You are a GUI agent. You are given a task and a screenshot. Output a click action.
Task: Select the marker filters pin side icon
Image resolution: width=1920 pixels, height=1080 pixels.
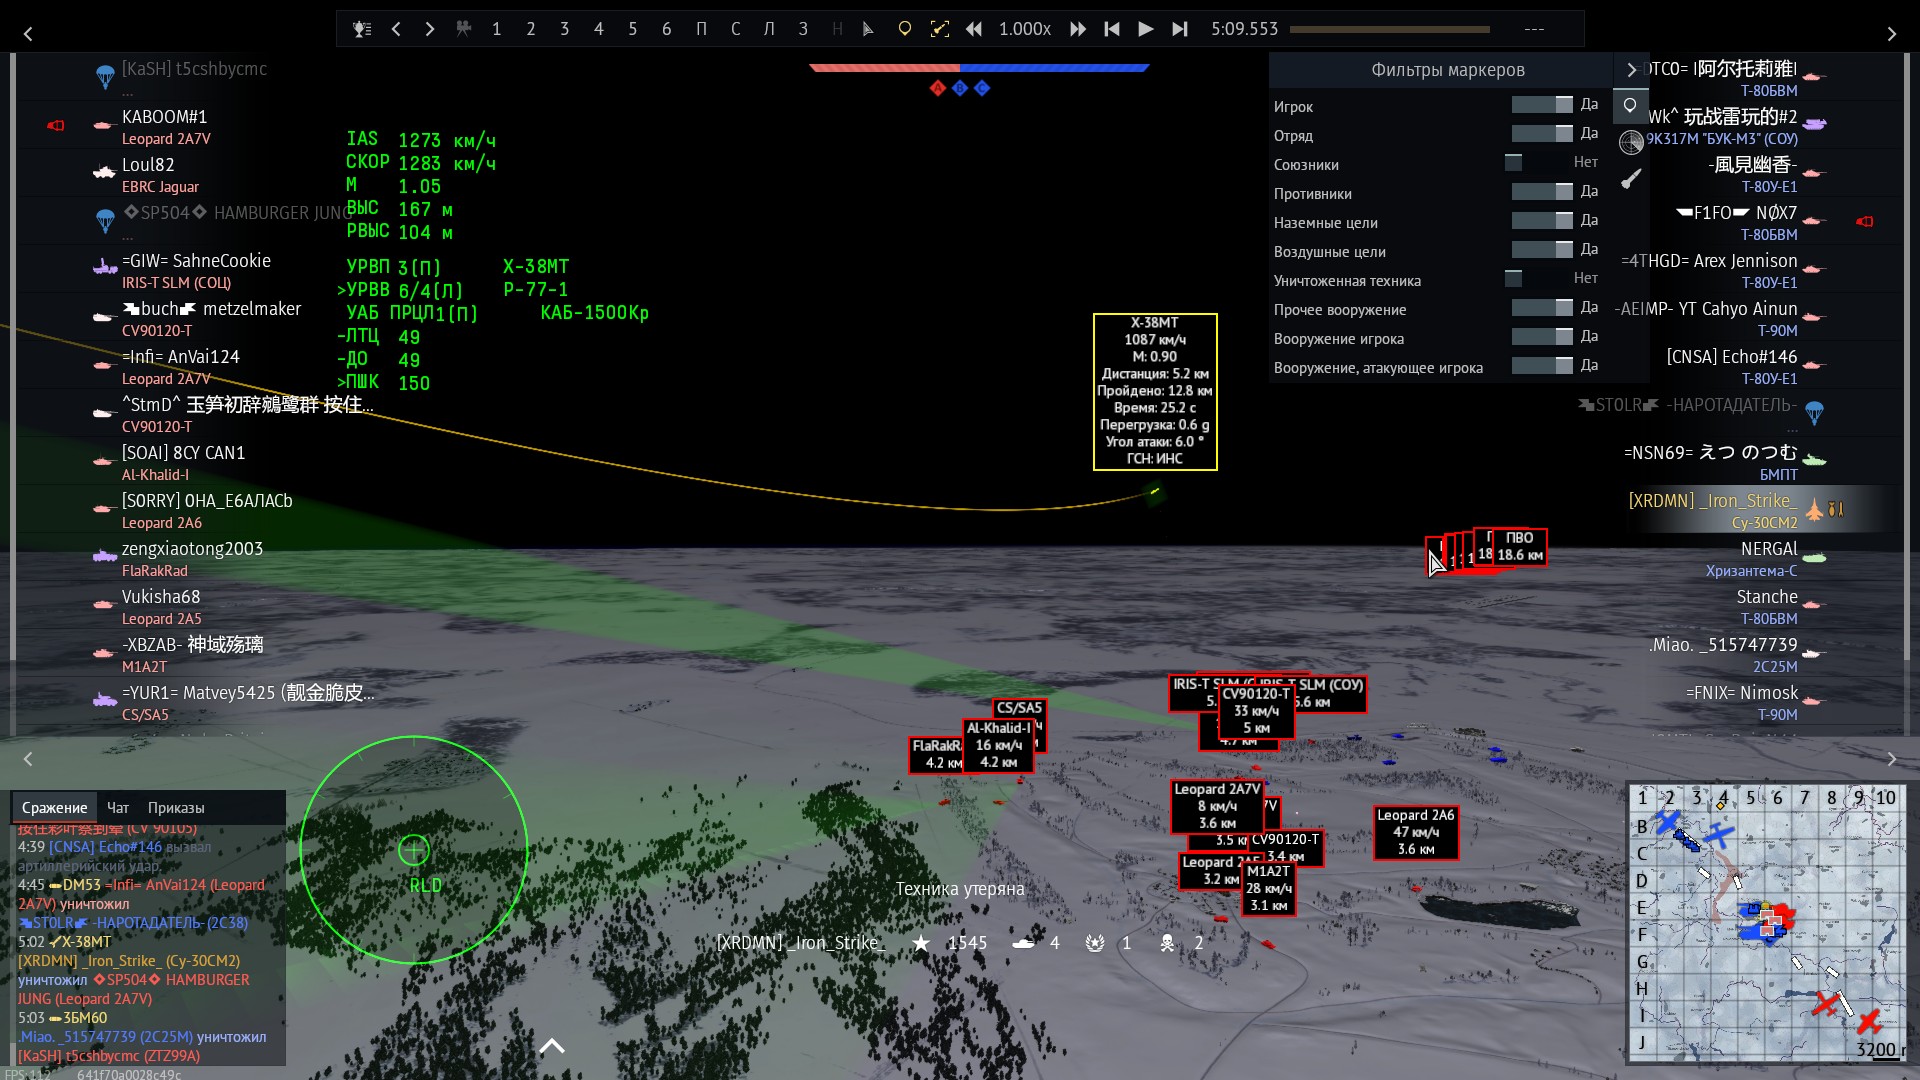pyautogui.click(x=1631, y=105)
